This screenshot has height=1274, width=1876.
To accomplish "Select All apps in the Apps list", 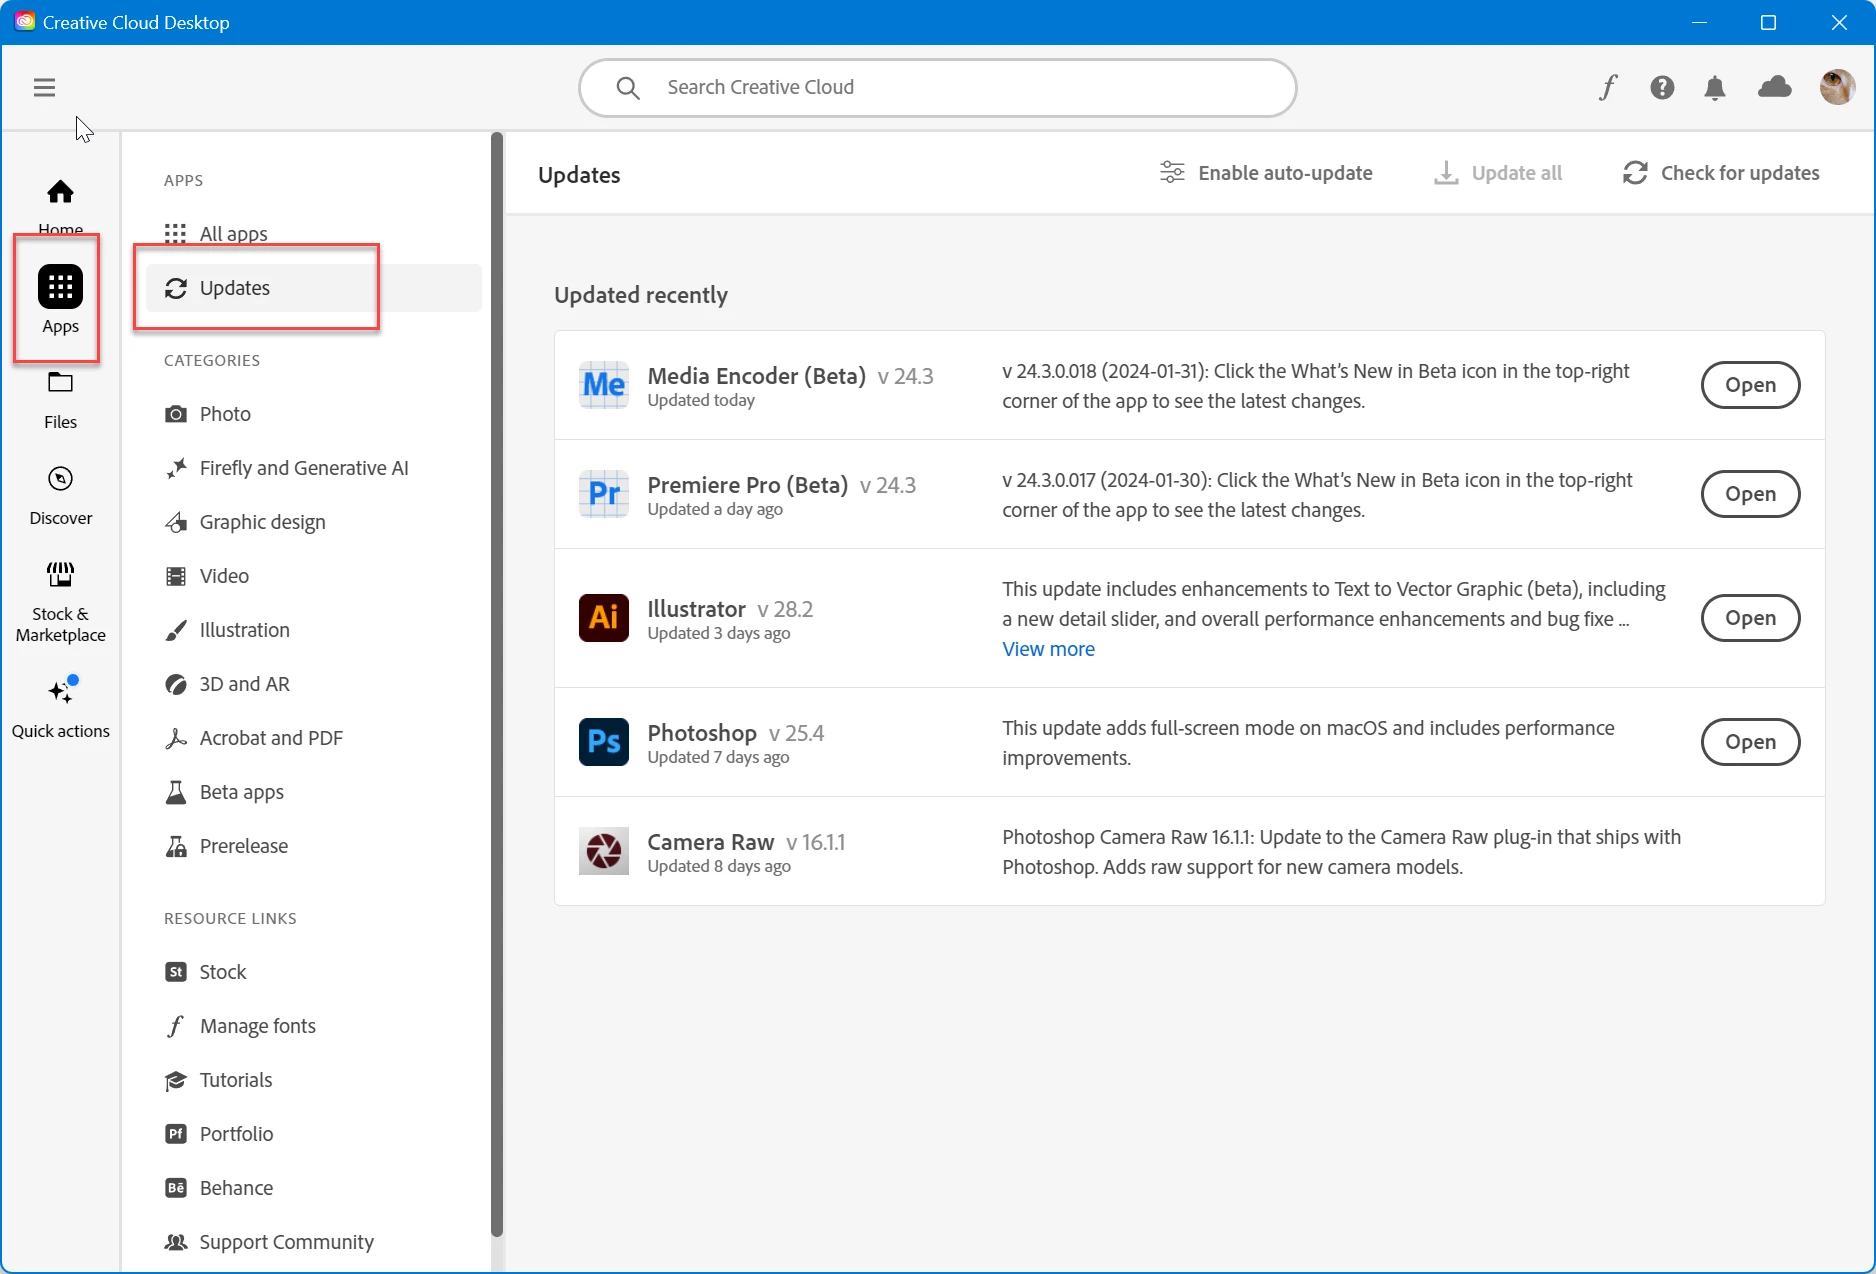I will [313, 234].
